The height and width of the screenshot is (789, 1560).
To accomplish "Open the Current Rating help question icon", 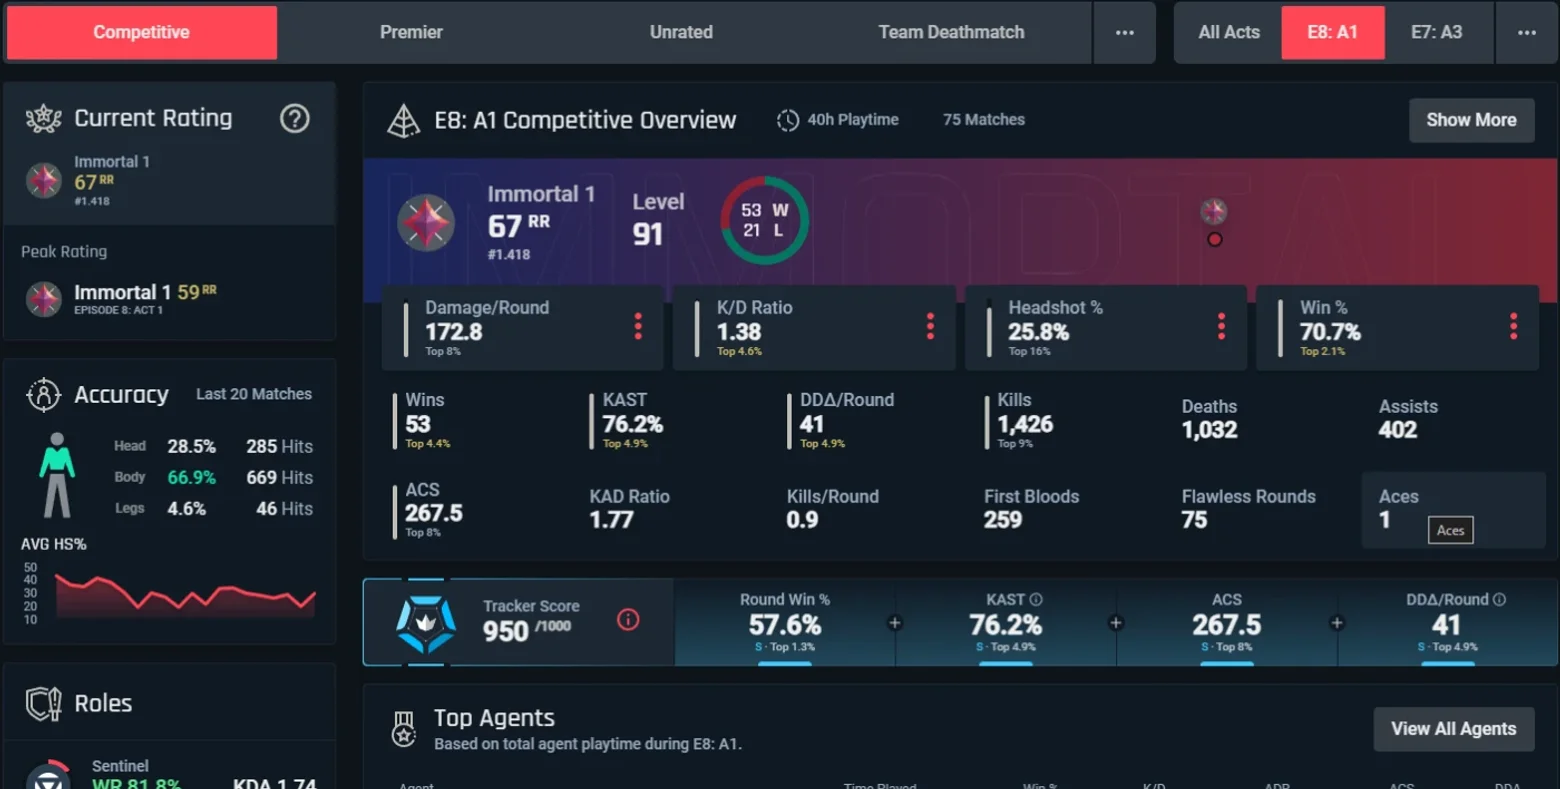I will tap(294, 119).
